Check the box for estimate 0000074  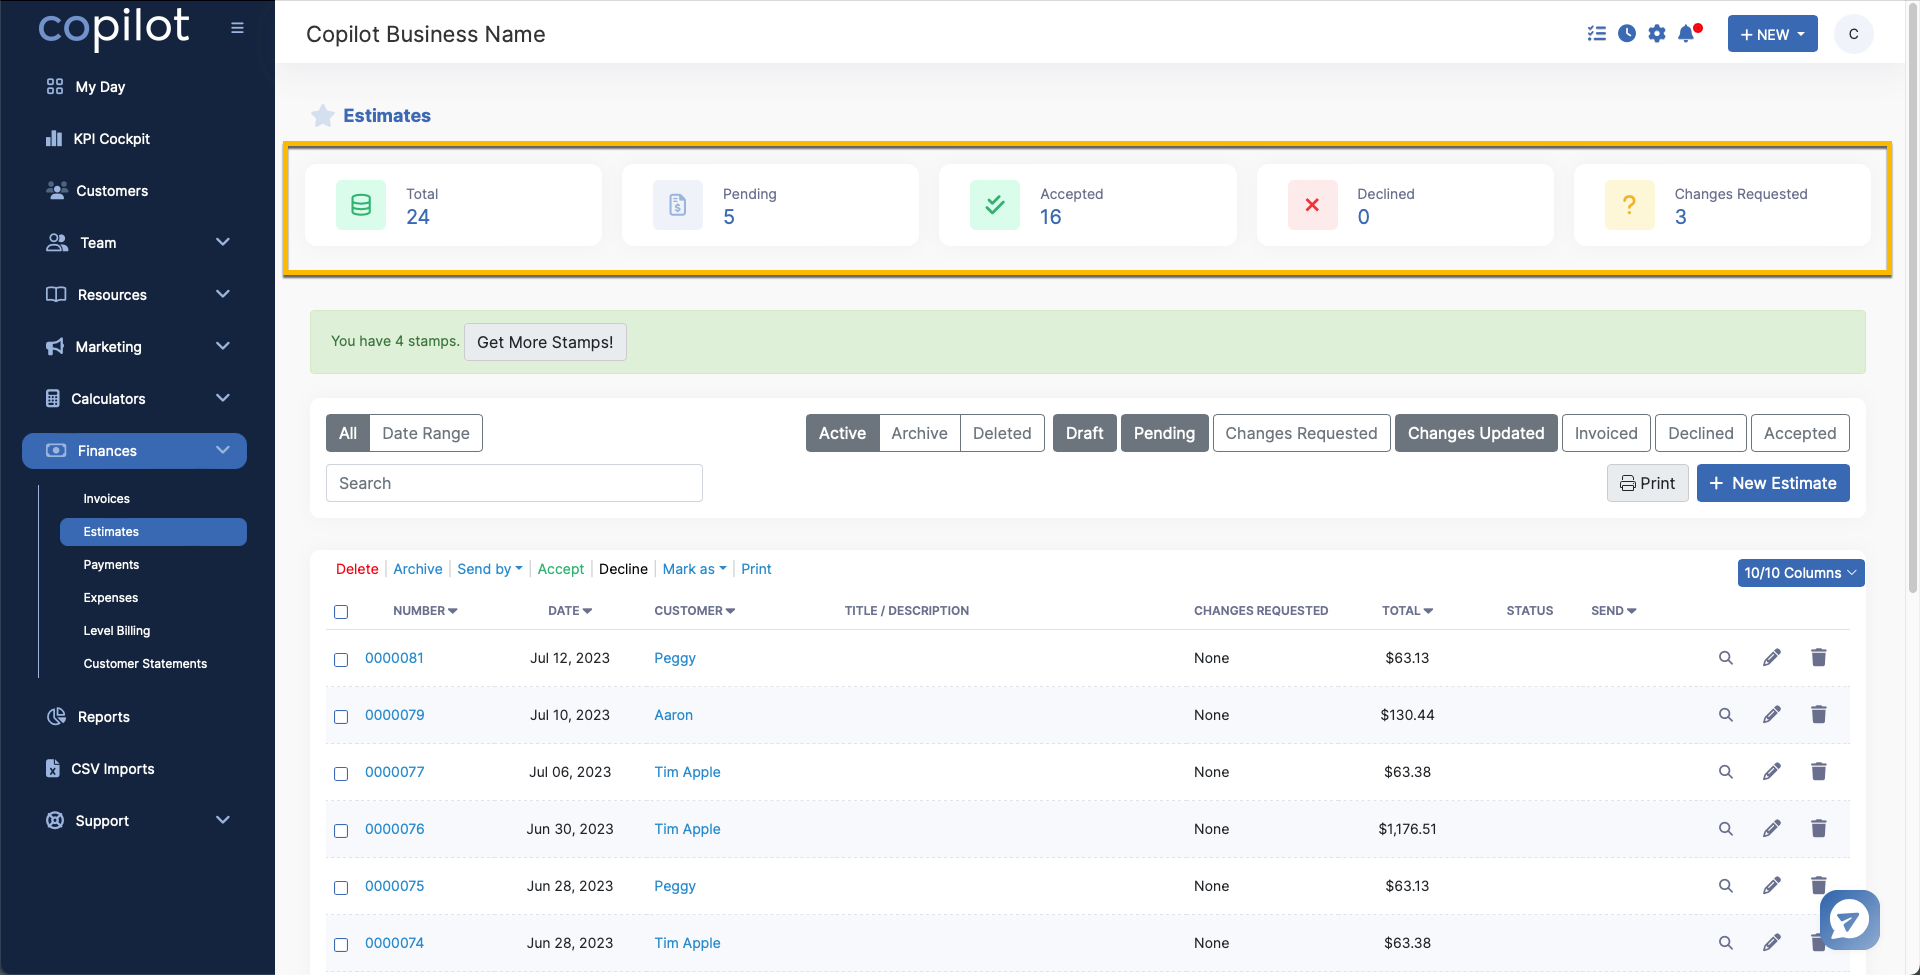[x=341, y=945]
